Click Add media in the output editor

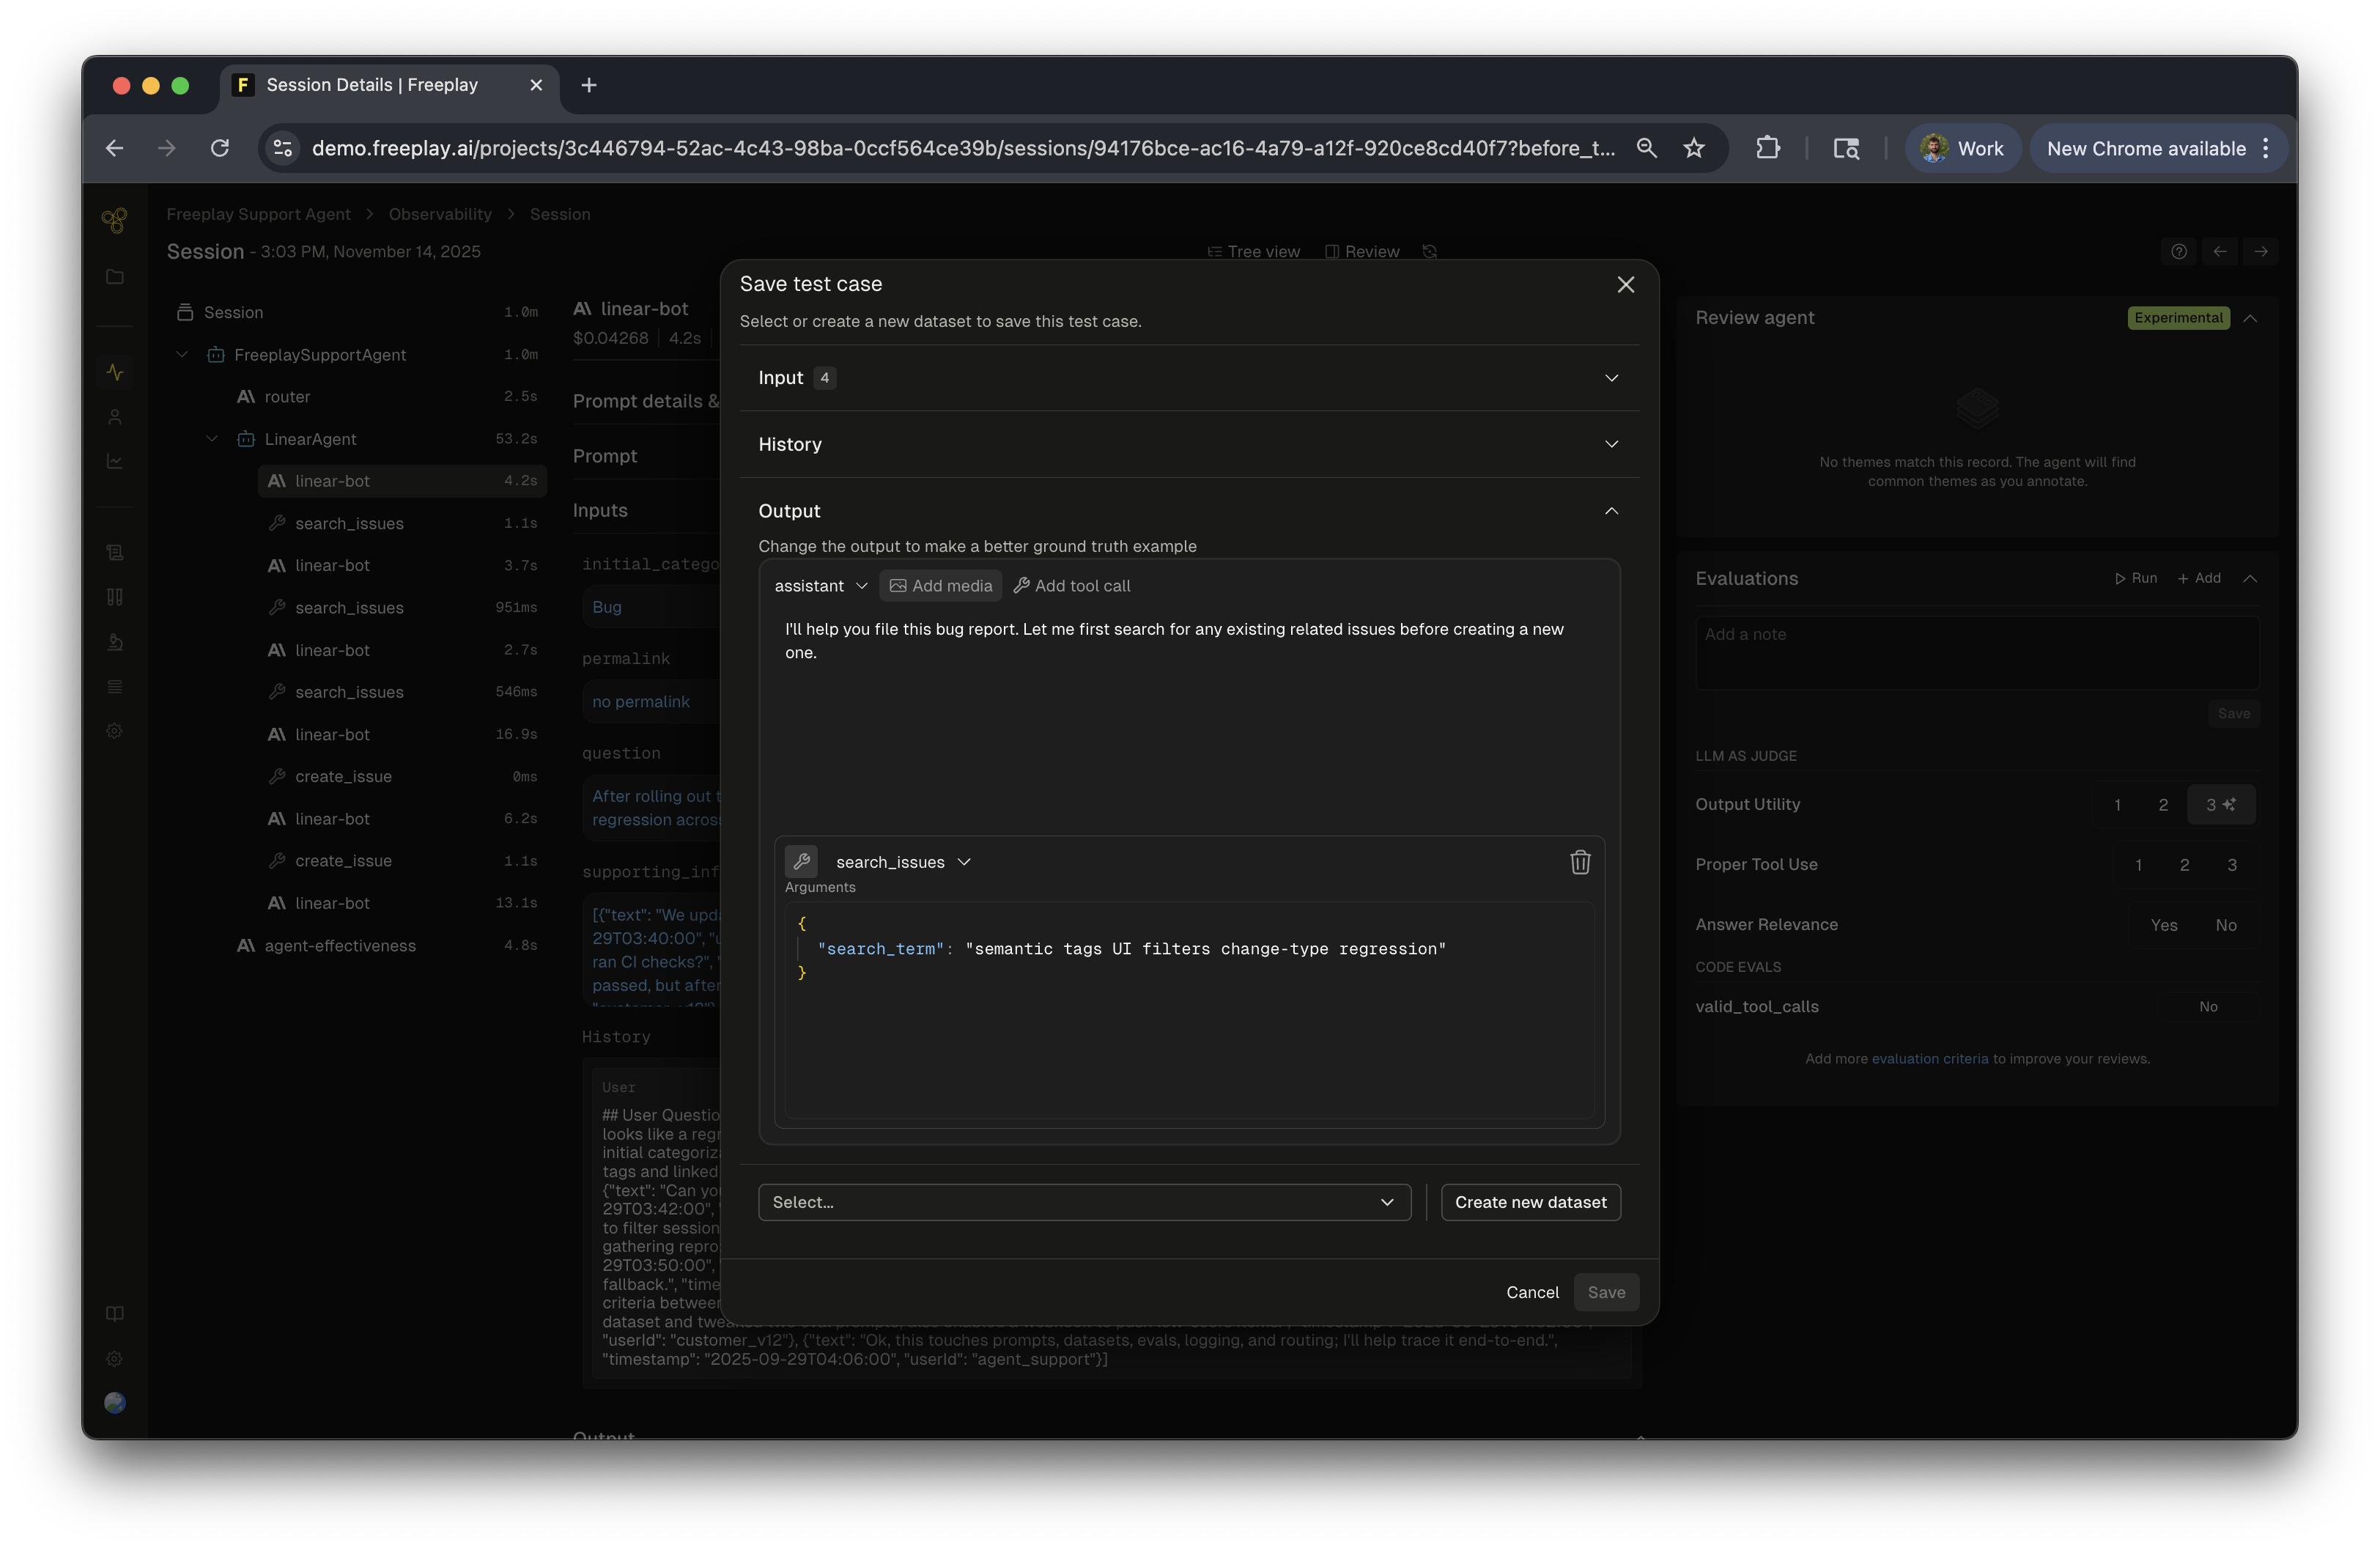pos(940,586)
